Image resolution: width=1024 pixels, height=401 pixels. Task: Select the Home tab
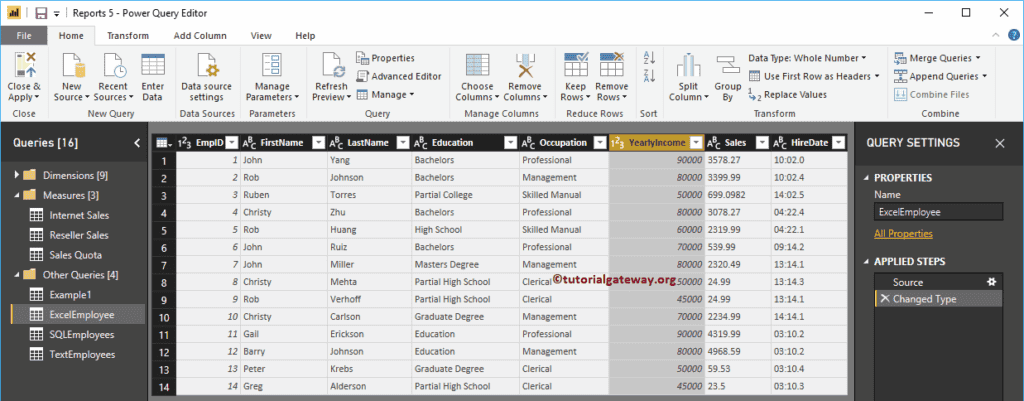click(71, 36)
